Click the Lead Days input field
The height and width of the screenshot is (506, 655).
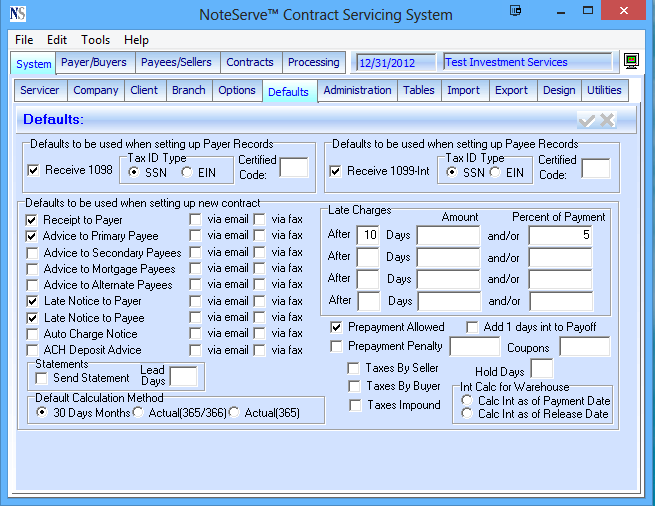click(183, 376)
